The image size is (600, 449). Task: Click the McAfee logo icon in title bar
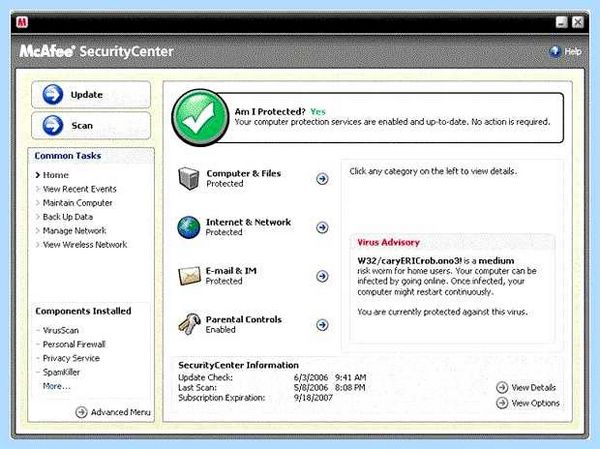click(x=22, y=23)
